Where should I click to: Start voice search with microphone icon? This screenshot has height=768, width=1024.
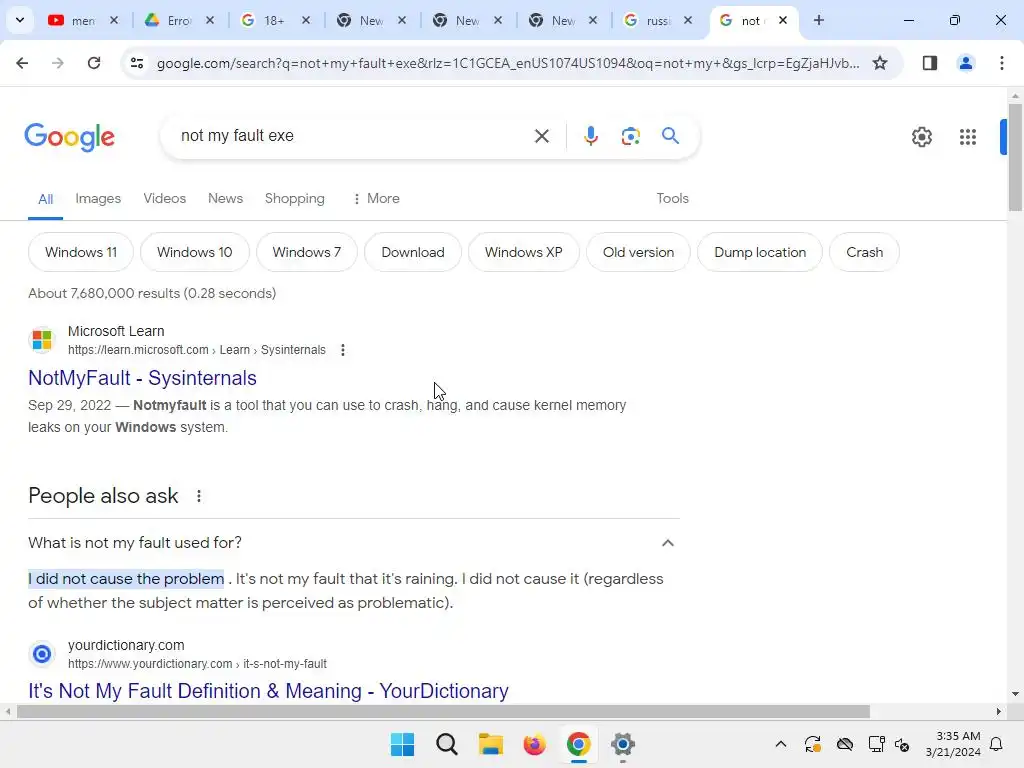point(590,136)
